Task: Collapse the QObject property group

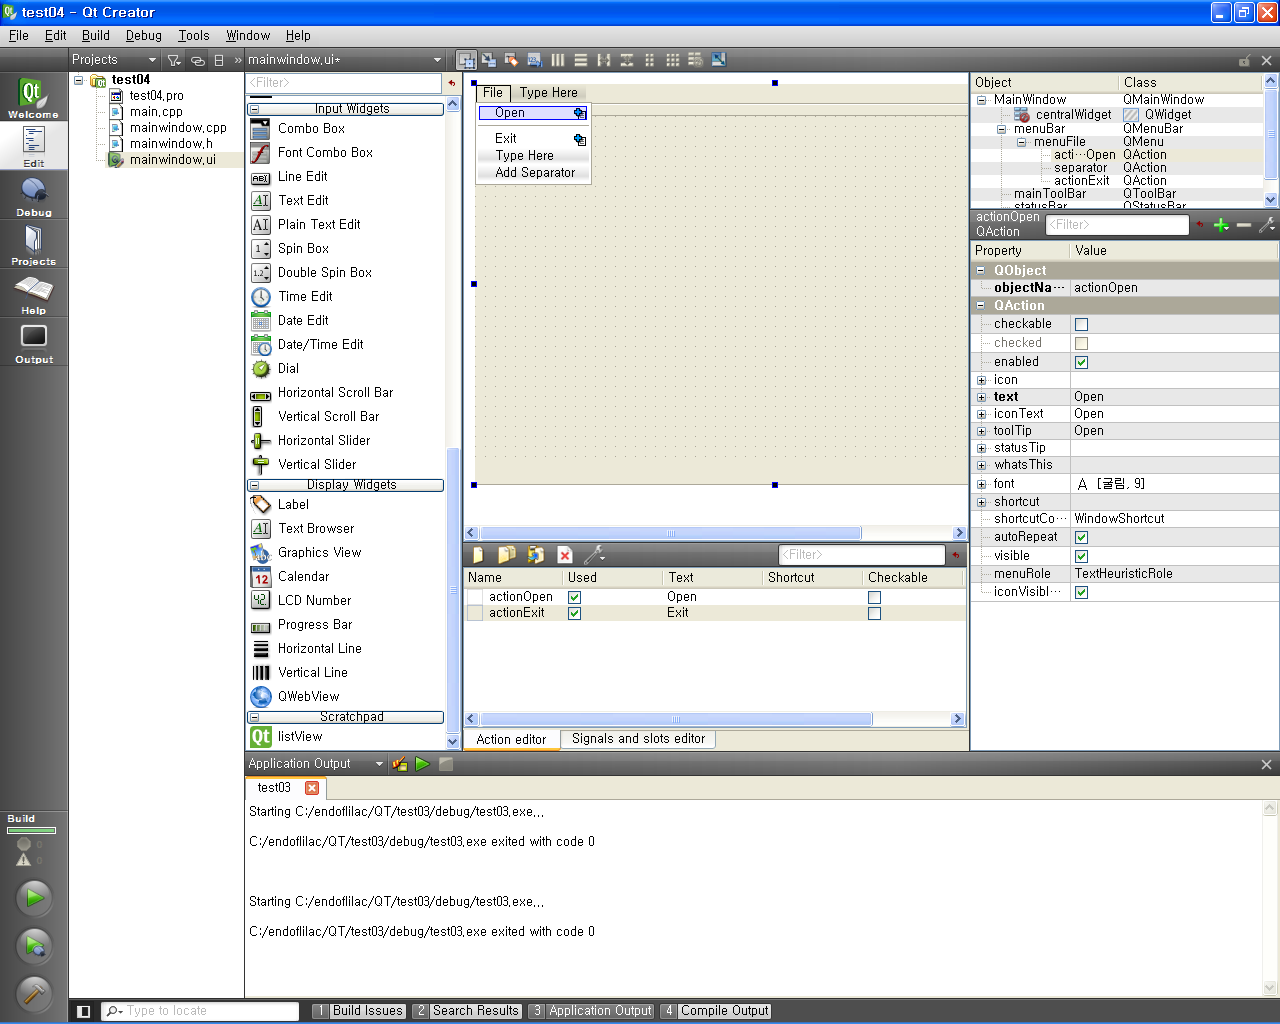Action: [980, 271]
